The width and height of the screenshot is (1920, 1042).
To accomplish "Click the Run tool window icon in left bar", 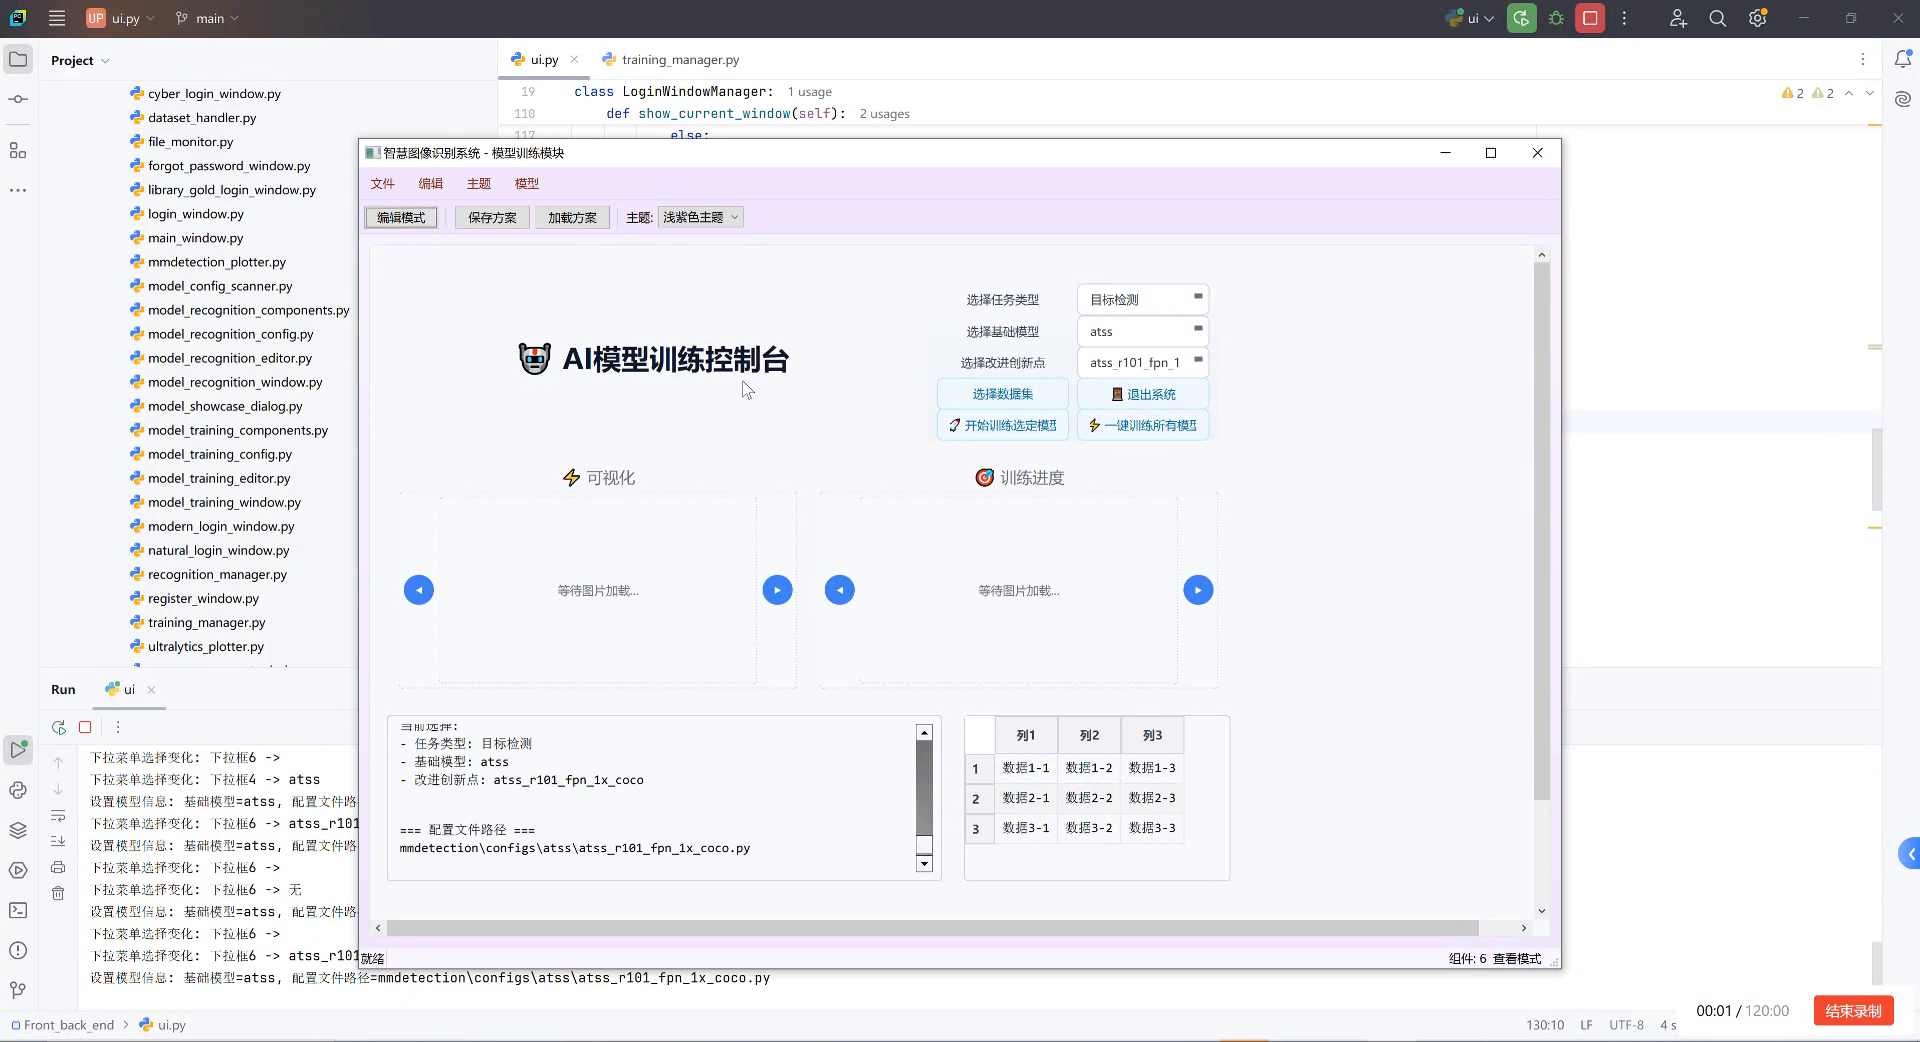I will click(x=18, y=749).
